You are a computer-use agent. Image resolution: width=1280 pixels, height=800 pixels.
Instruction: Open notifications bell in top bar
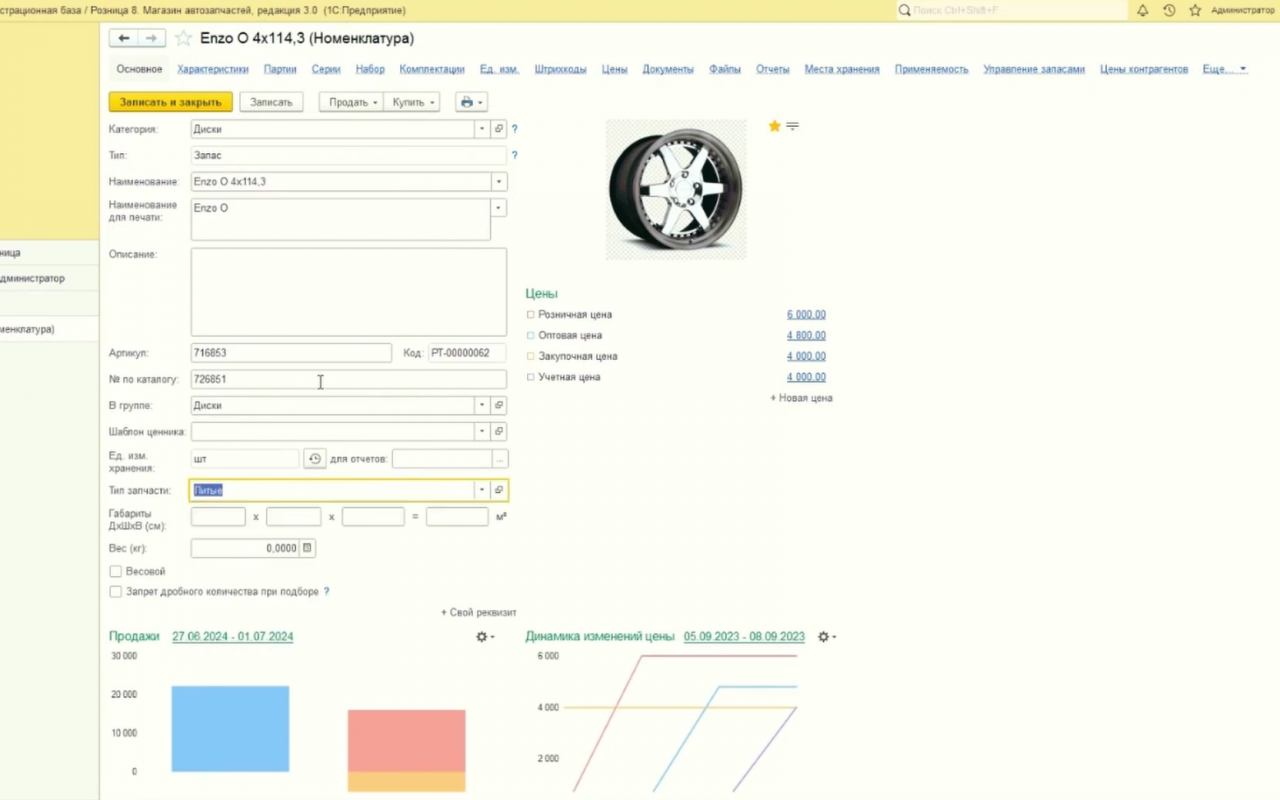pos(1143,10)
